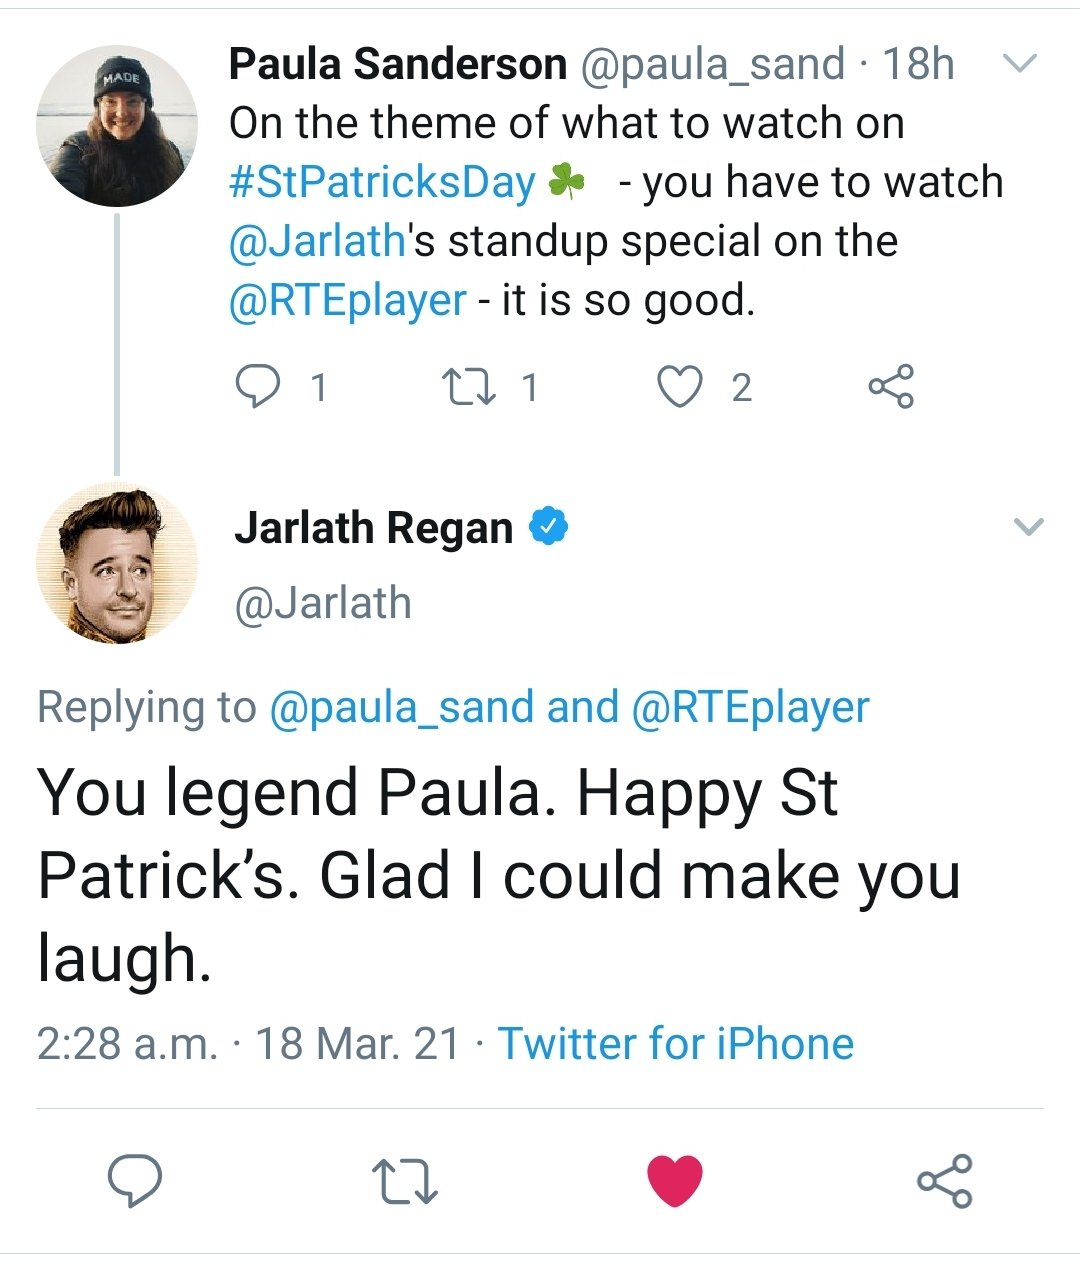Screen dimensions: 1080x1280
Task: Retweet Paula Sanderson's tweet
Action: click(x=470, y=387)
